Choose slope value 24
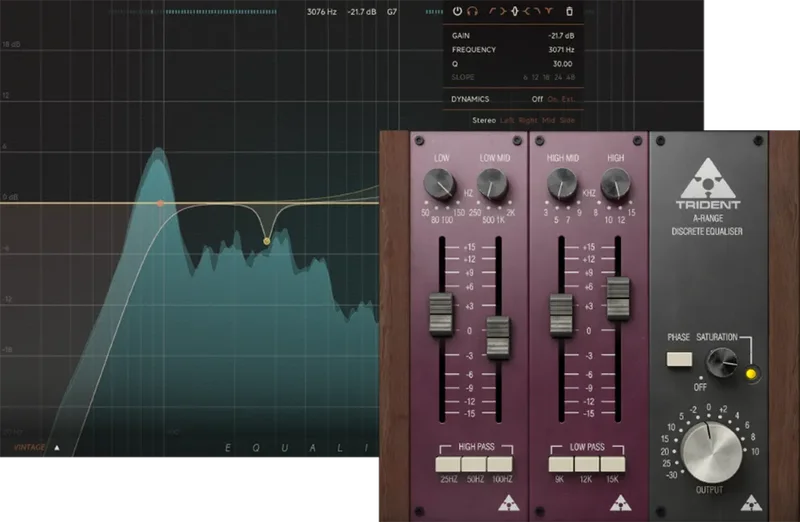 (x=558, y=77)
